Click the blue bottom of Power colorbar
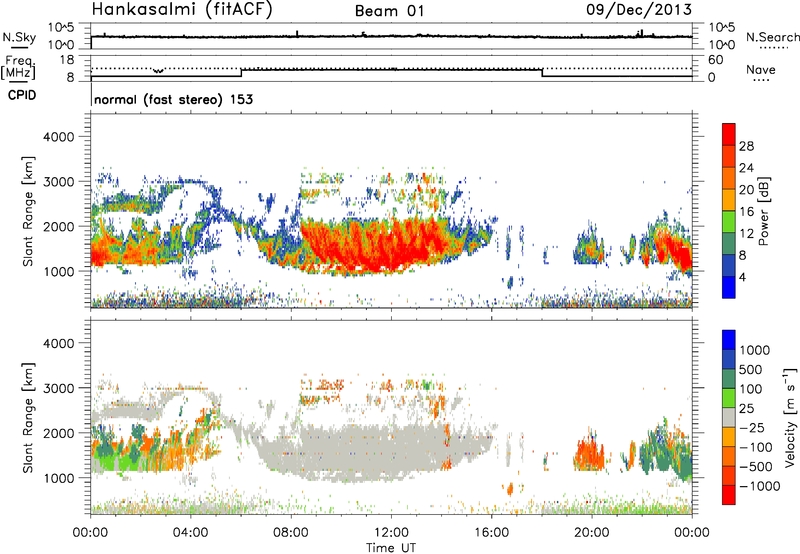 point(729,287)
